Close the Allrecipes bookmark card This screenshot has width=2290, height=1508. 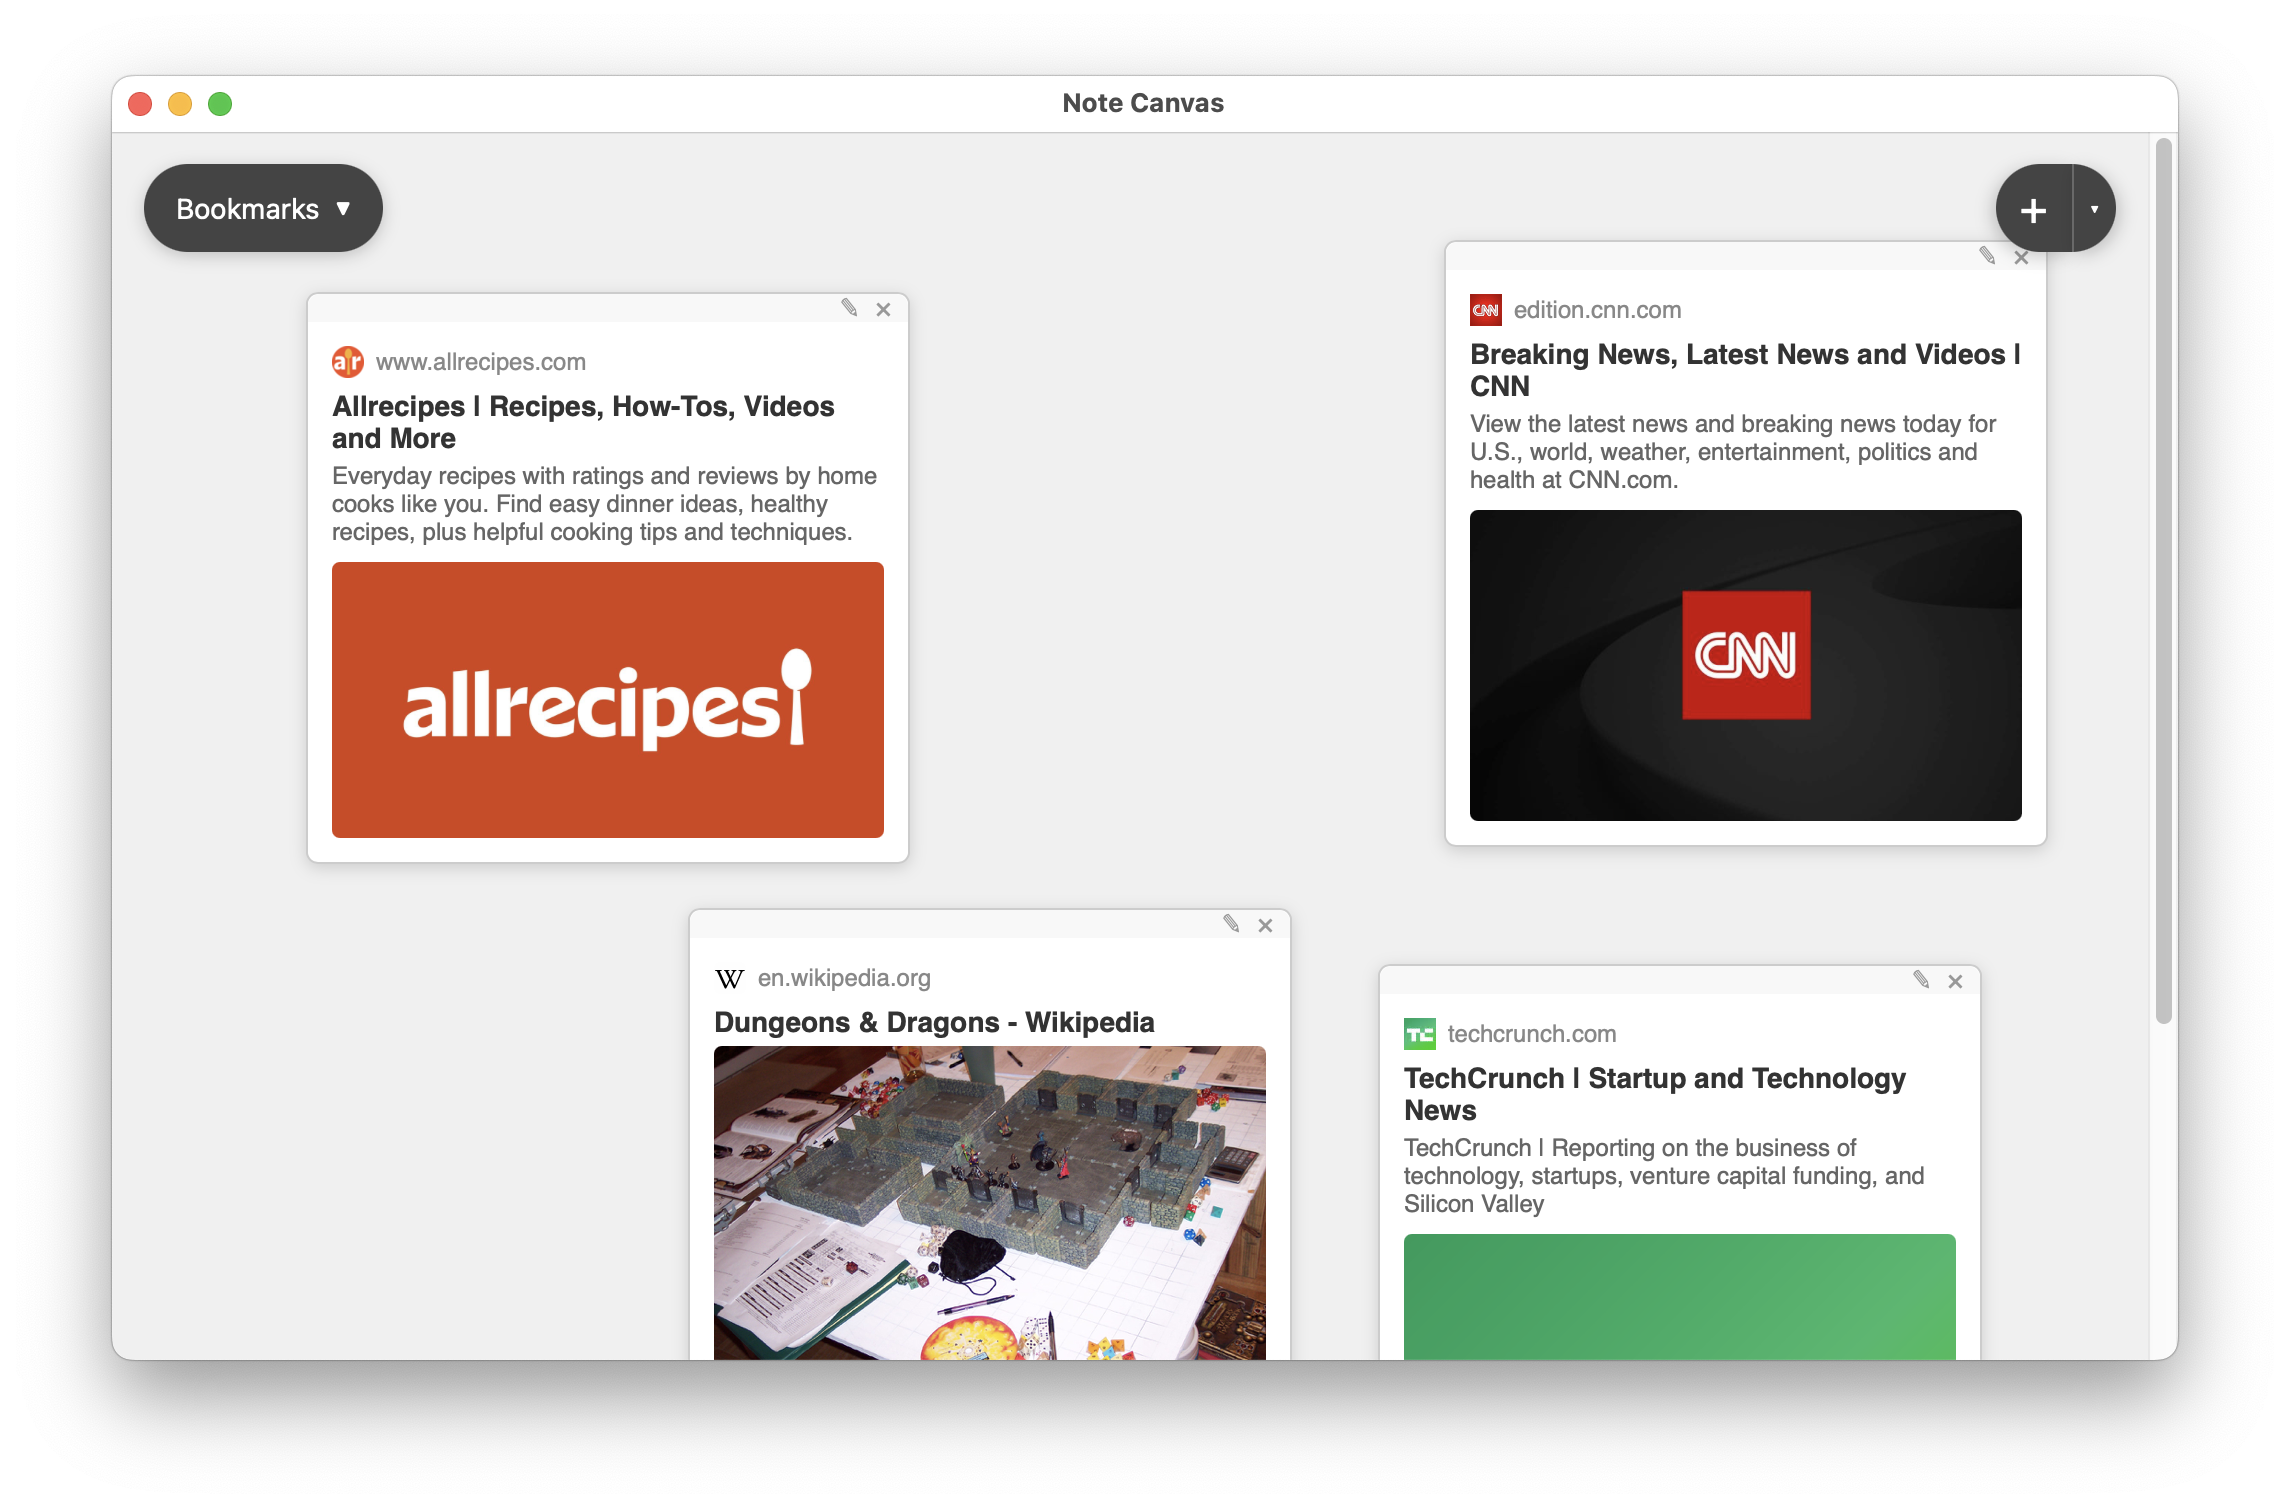click(883, 309)
